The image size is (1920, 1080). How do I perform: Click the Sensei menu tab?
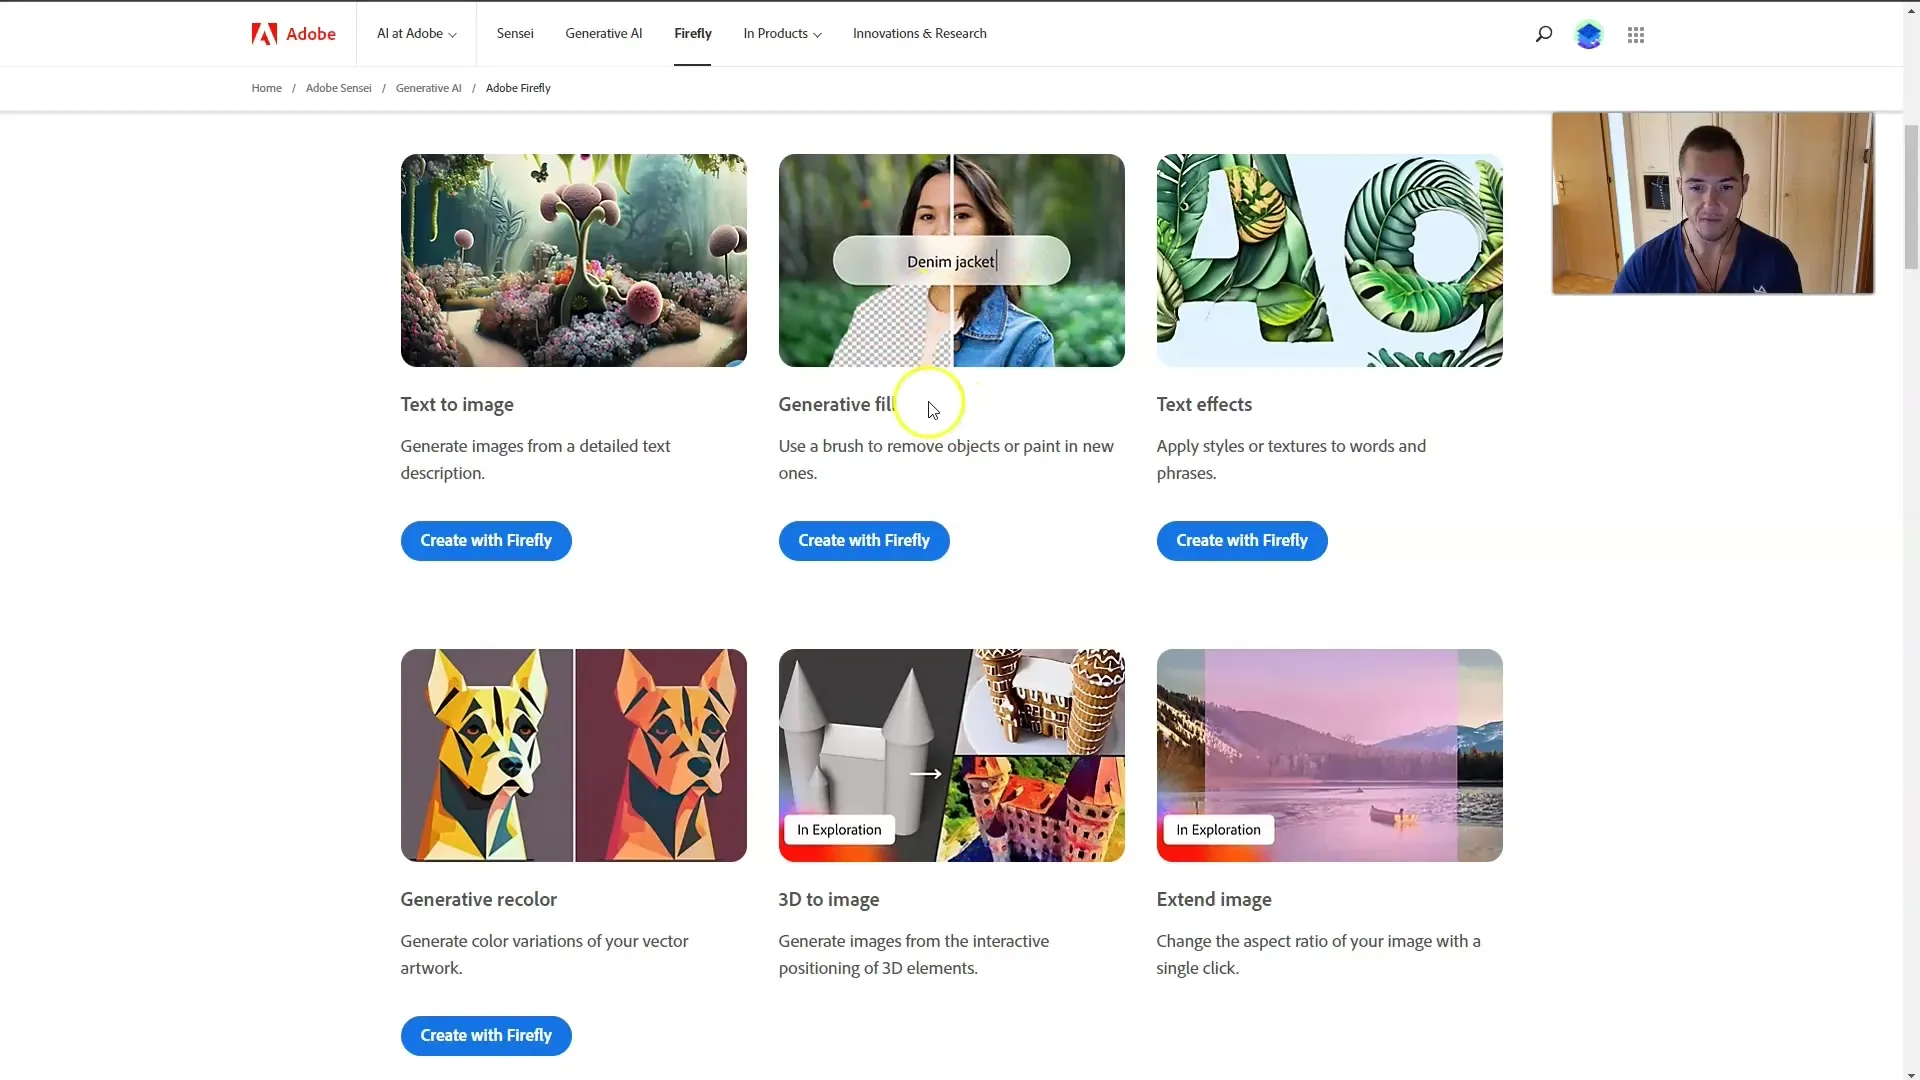[x=514, y=33]
